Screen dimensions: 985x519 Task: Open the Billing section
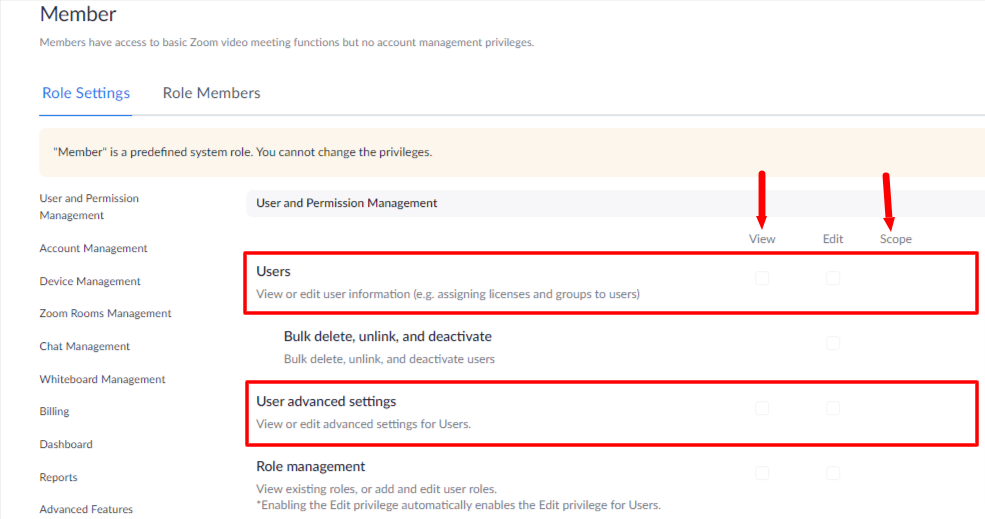tap(54, 412)
